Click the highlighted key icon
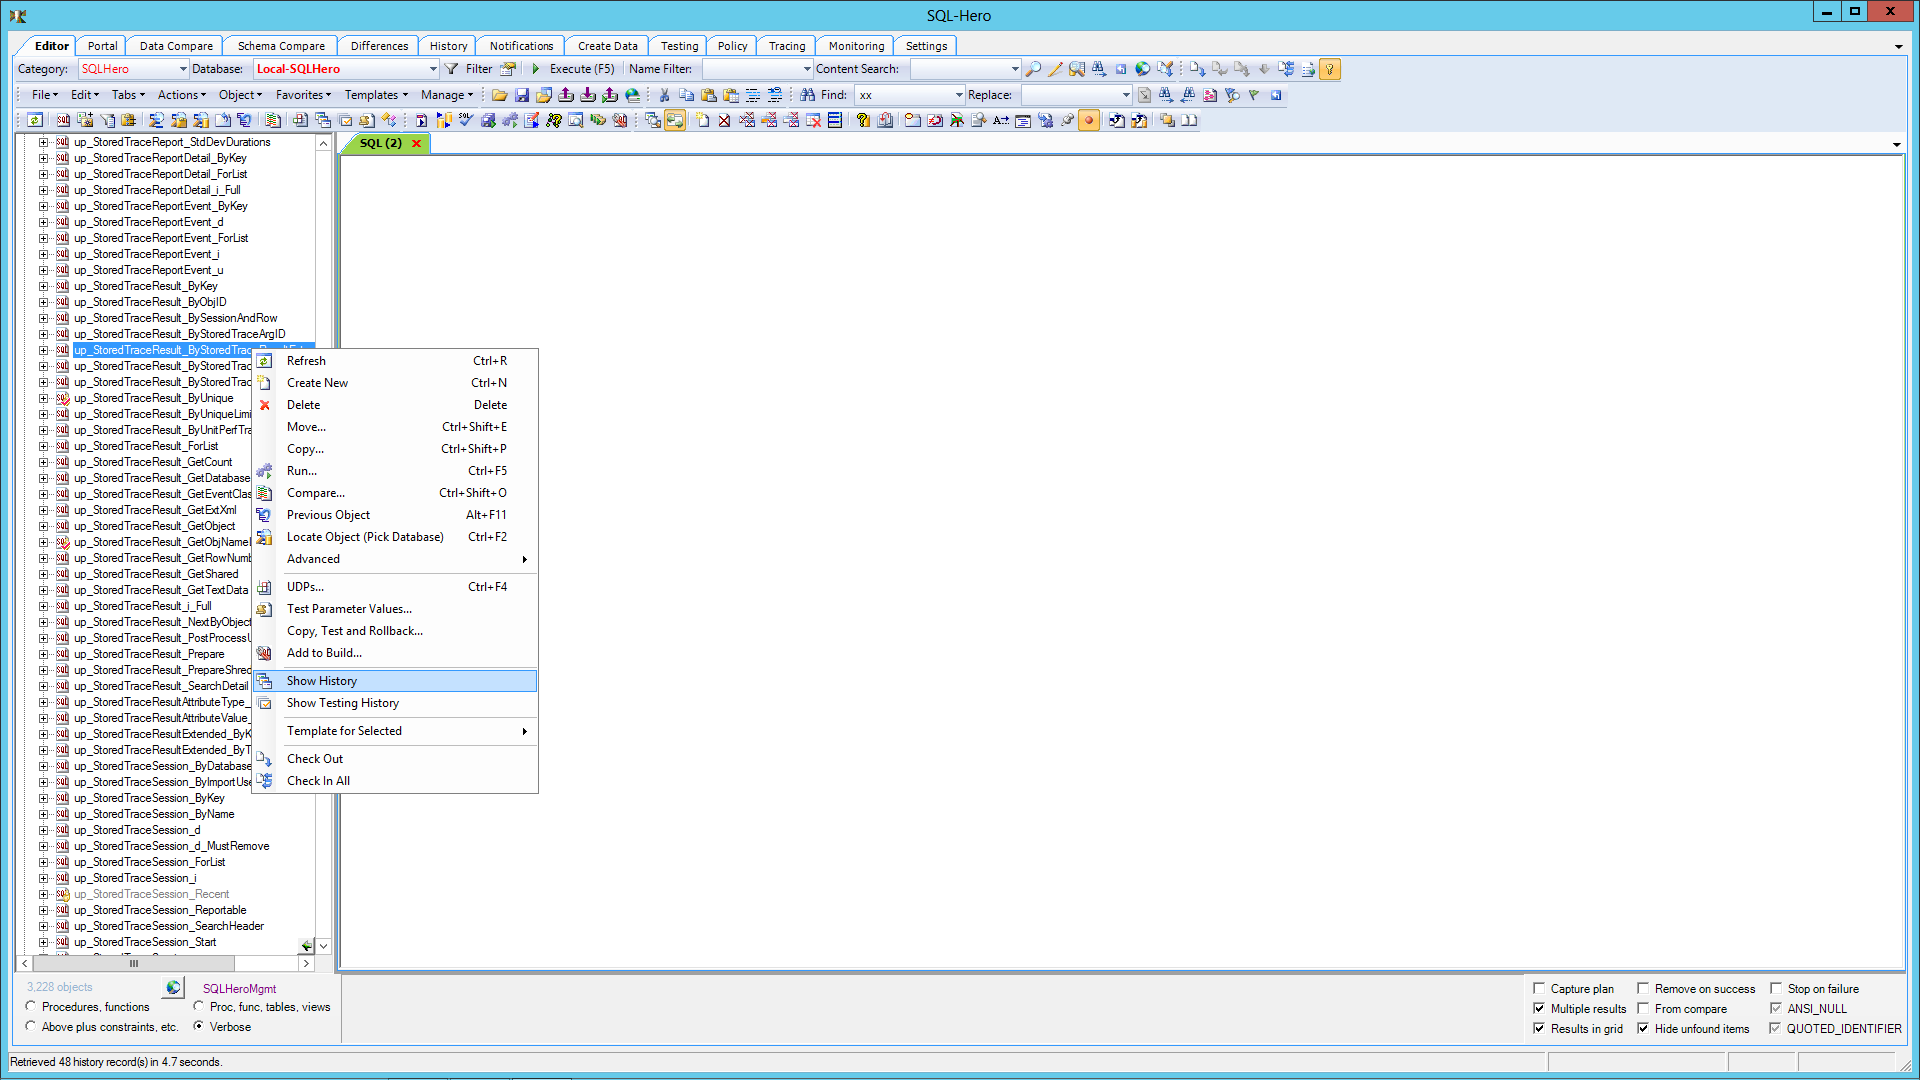The image size is (1920, 1080). pos(1330,69)
